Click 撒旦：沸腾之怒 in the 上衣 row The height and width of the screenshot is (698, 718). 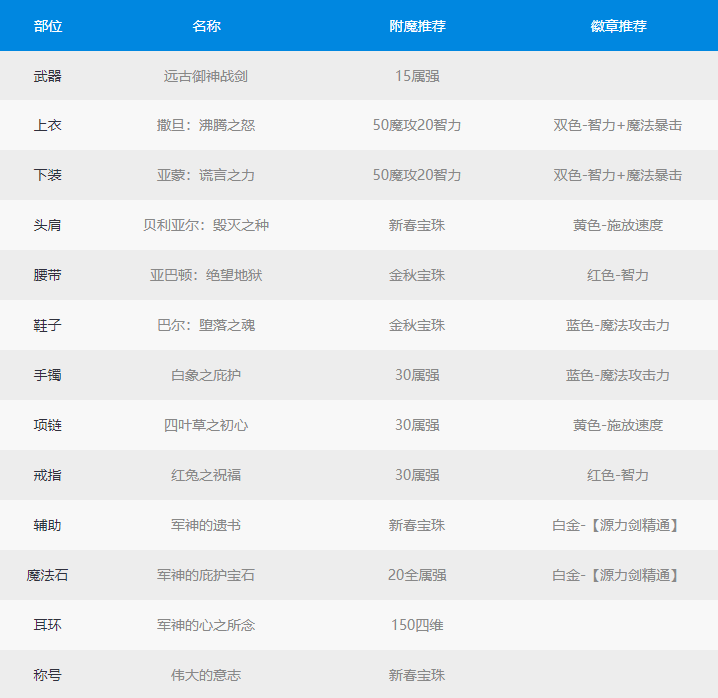point(206,126)
